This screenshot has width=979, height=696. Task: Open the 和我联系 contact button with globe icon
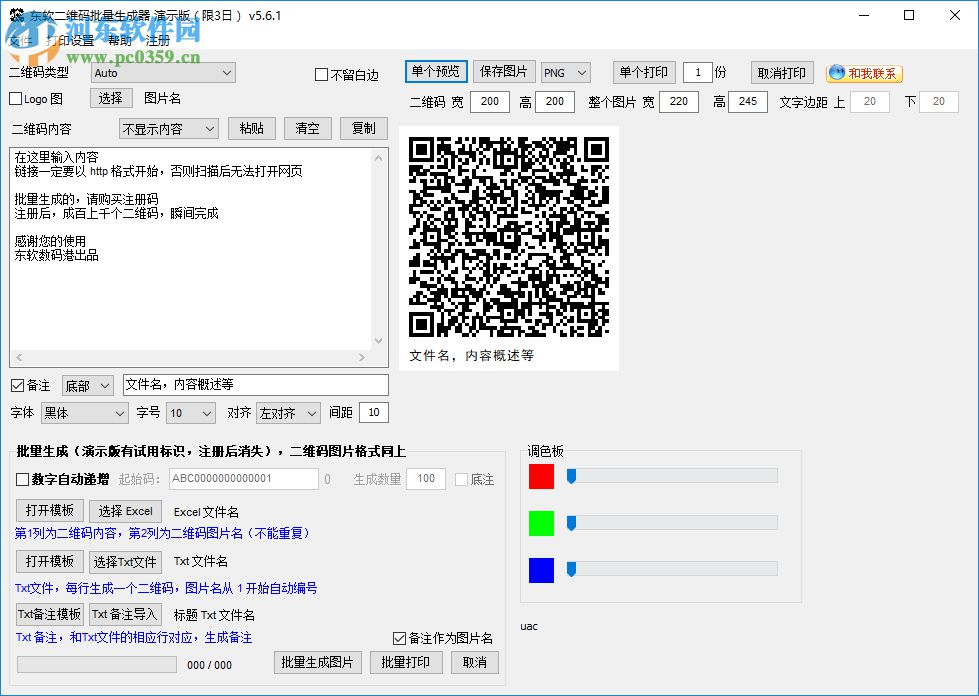(865, 72)
